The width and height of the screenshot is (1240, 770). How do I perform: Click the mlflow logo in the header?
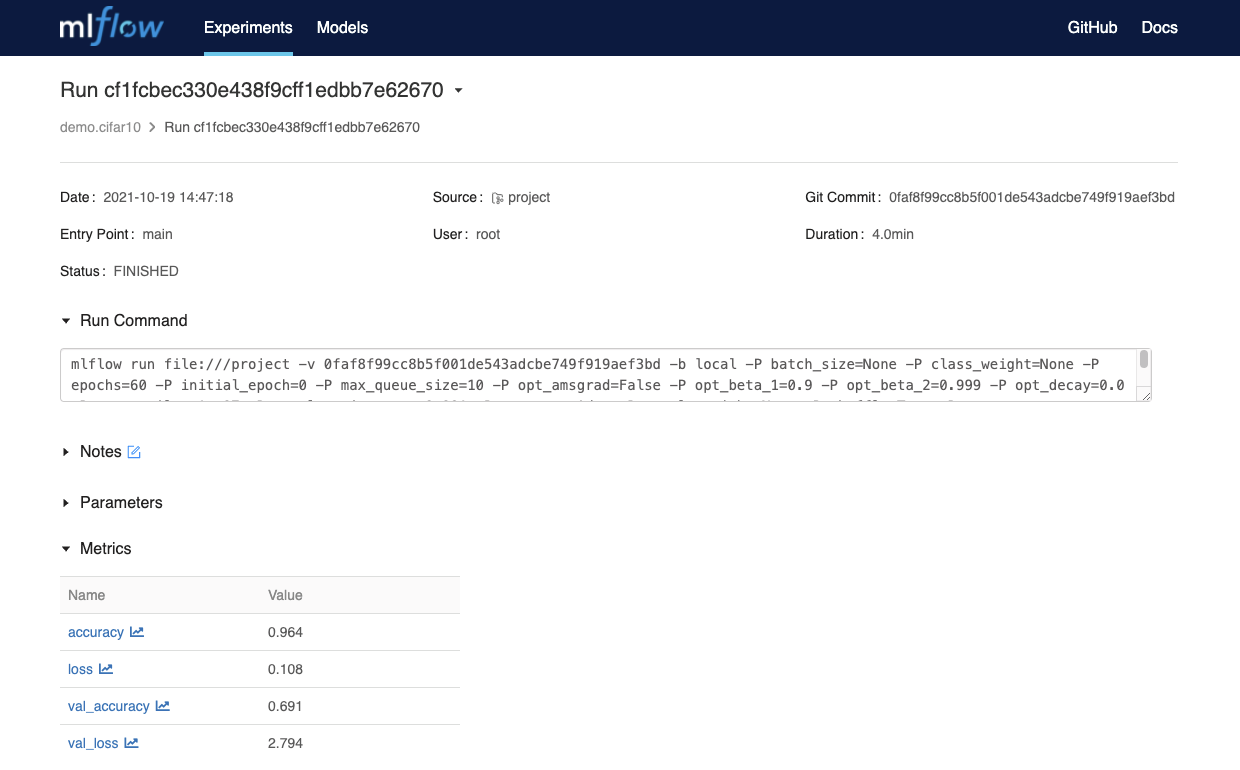click(x=110, y=27)
